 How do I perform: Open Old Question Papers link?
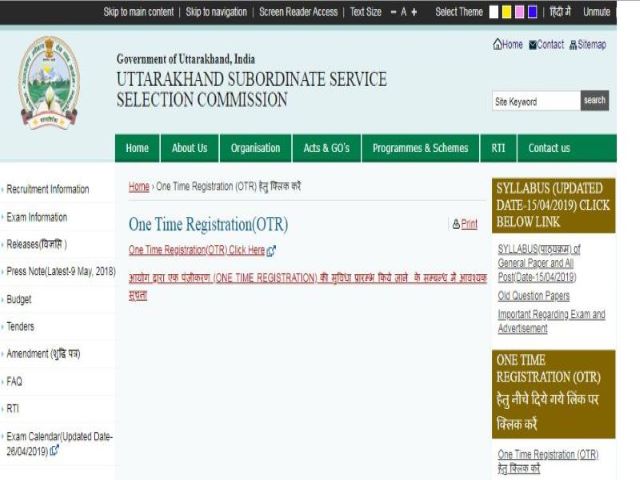(533, 296)
